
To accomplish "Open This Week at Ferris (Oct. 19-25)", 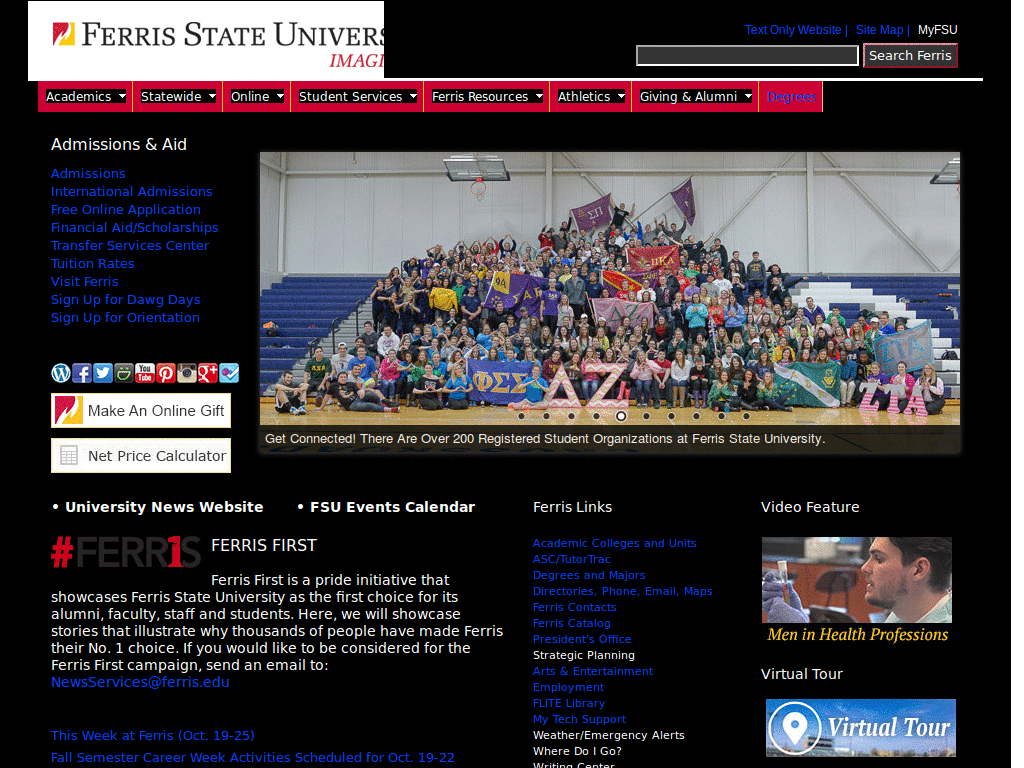I will 152,735.
